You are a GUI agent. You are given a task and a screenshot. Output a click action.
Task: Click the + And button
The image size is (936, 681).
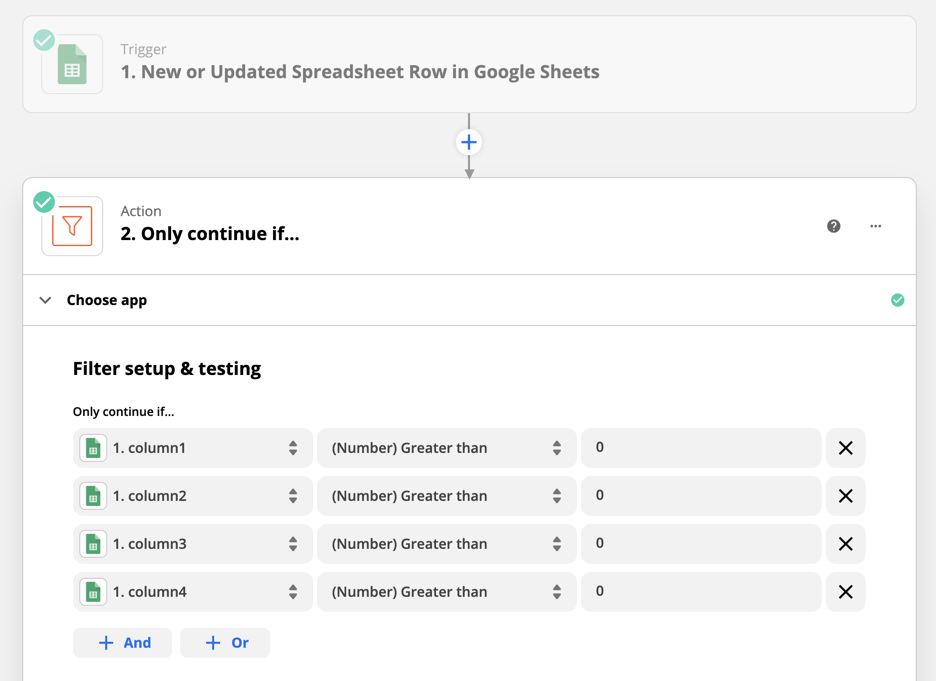click(x=123, y=643)
